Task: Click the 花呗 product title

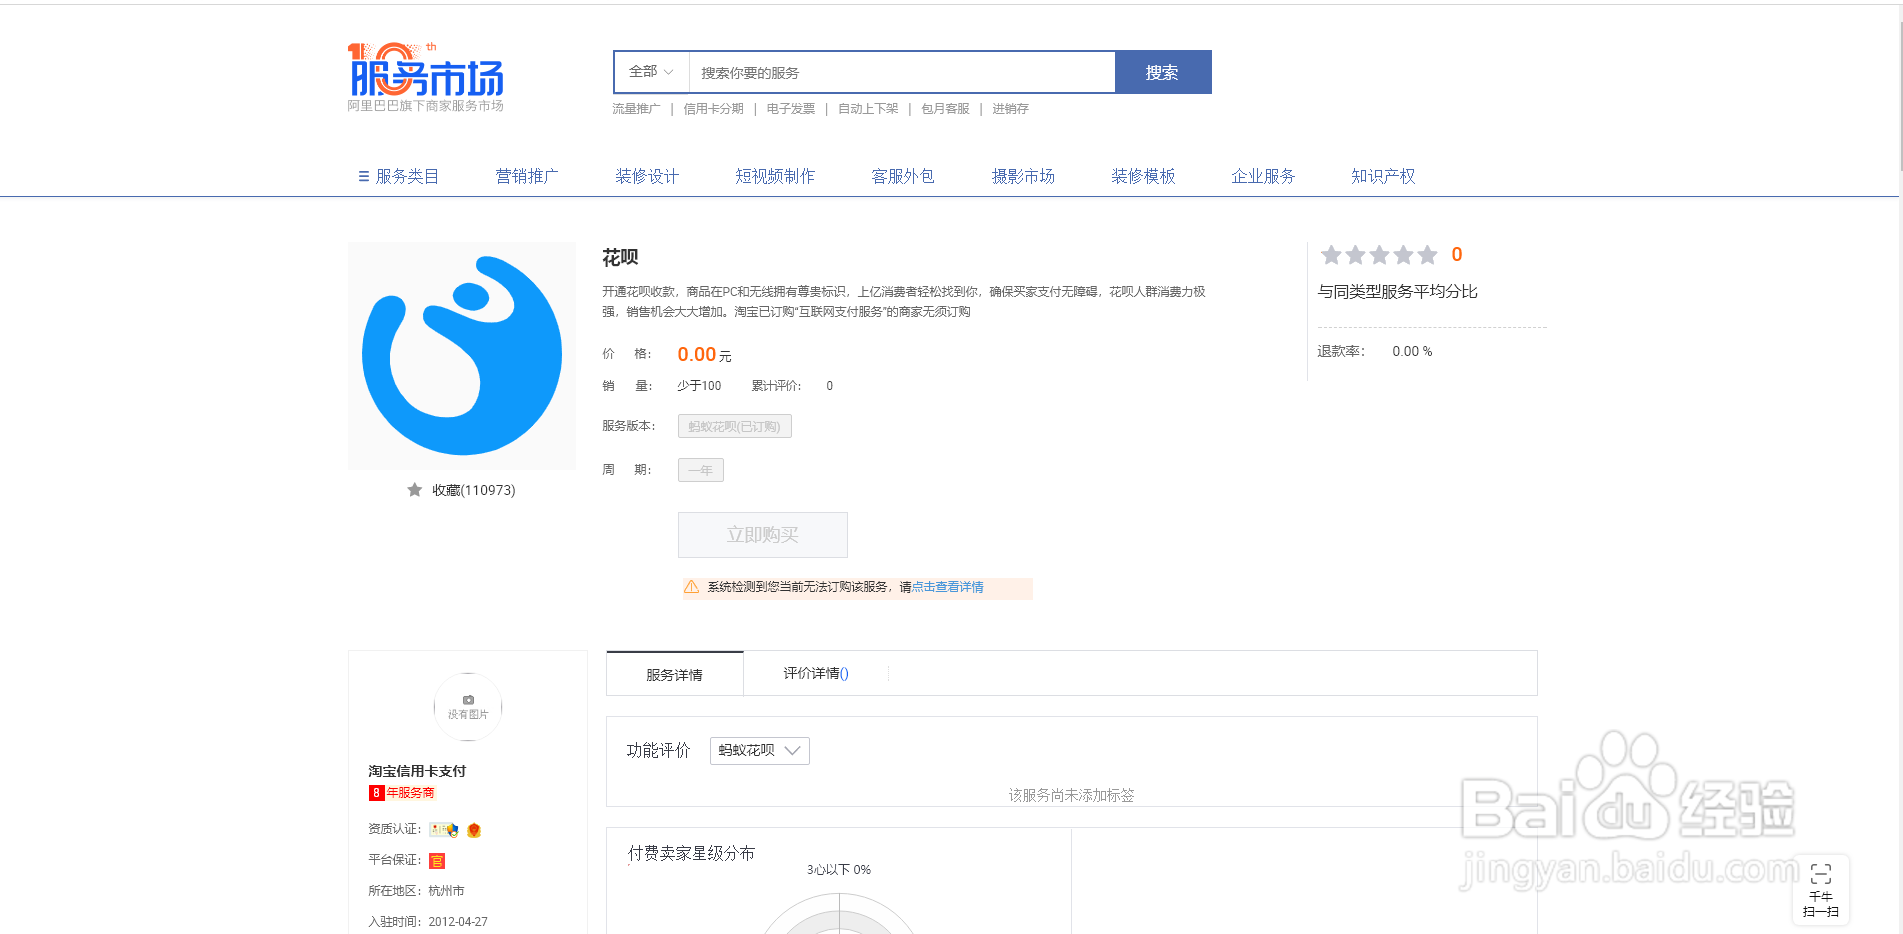Action: [620, 258]
